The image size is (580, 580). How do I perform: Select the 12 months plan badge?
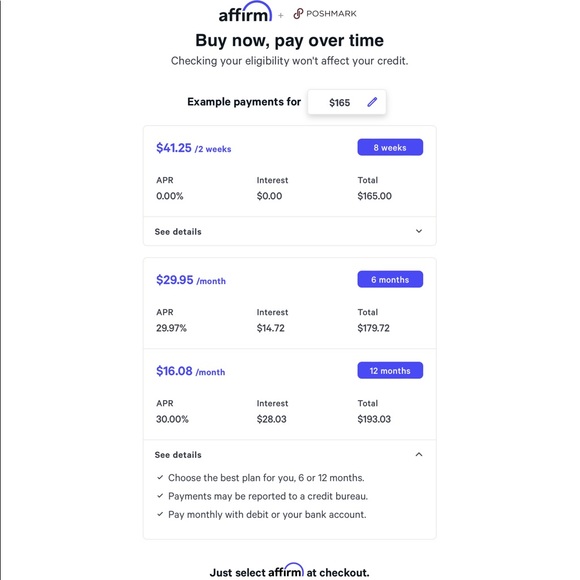coord(390,370)
